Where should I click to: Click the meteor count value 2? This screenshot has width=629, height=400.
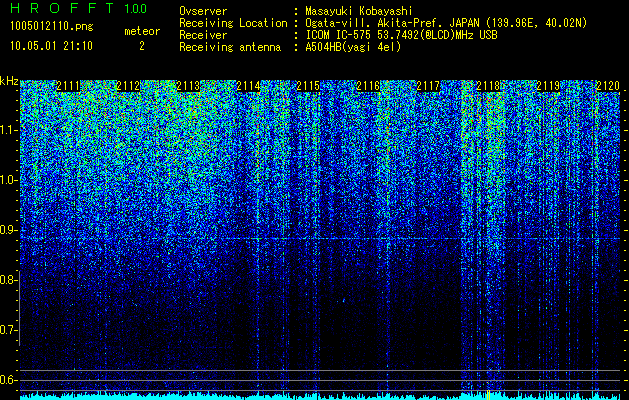coord(142,46)
